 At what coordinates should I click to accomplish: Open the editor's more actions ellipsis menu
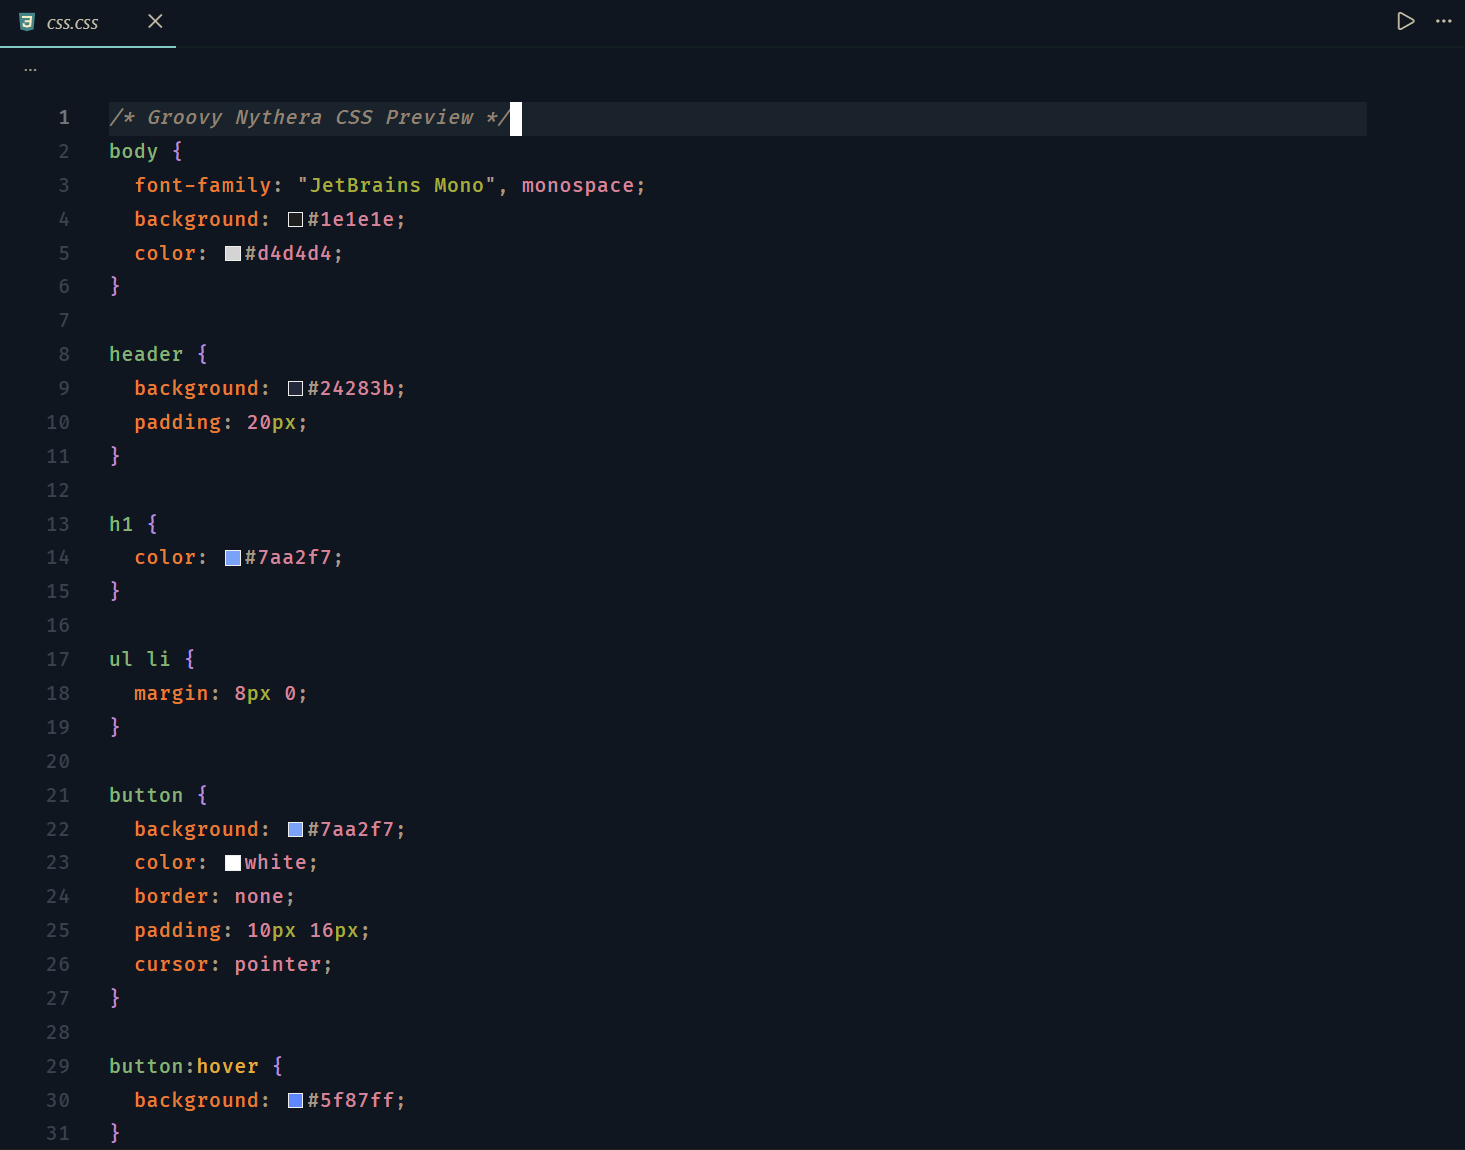(x=1443, y=22)
